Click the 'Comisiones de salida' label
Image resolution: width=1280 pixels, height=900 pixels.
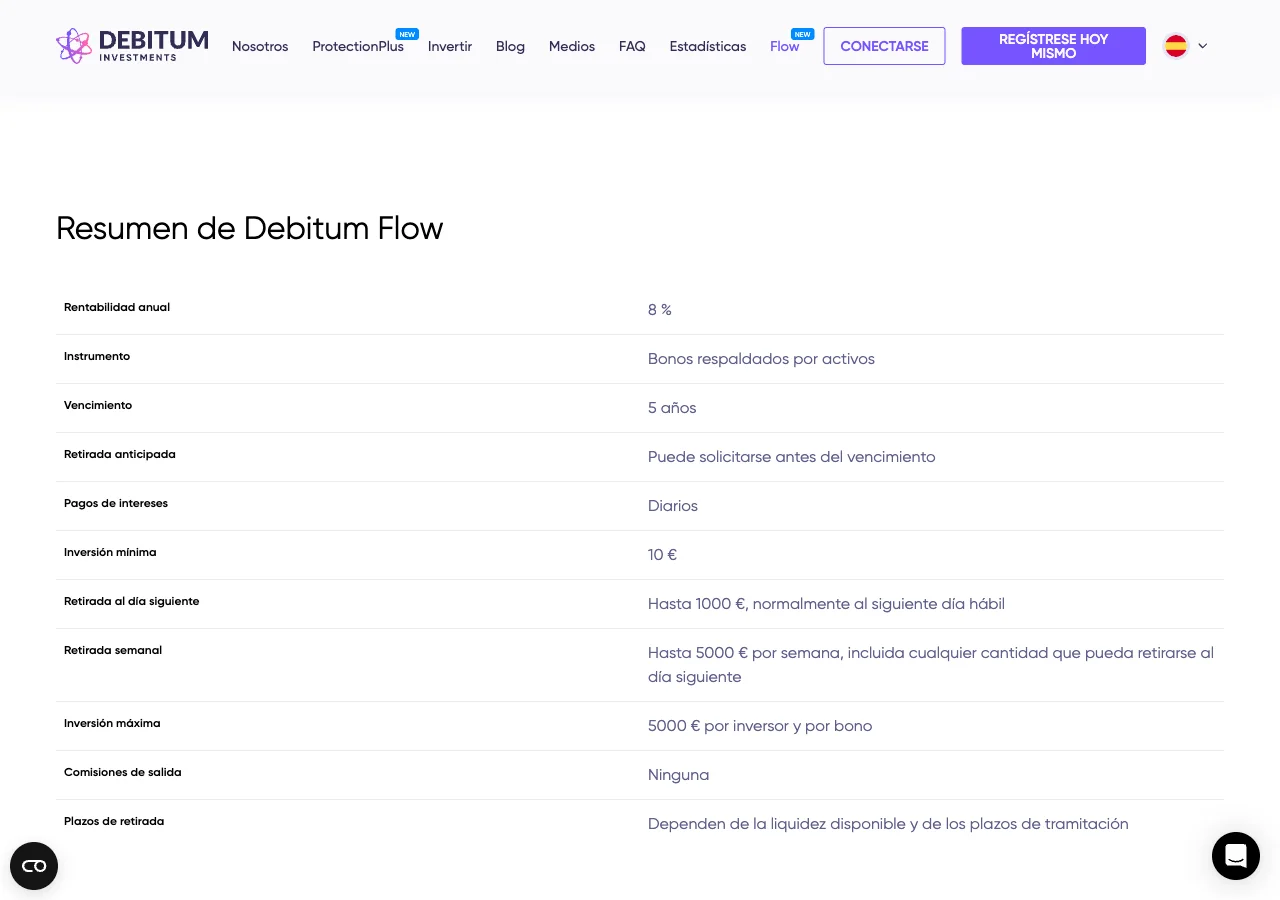[123, 772]
